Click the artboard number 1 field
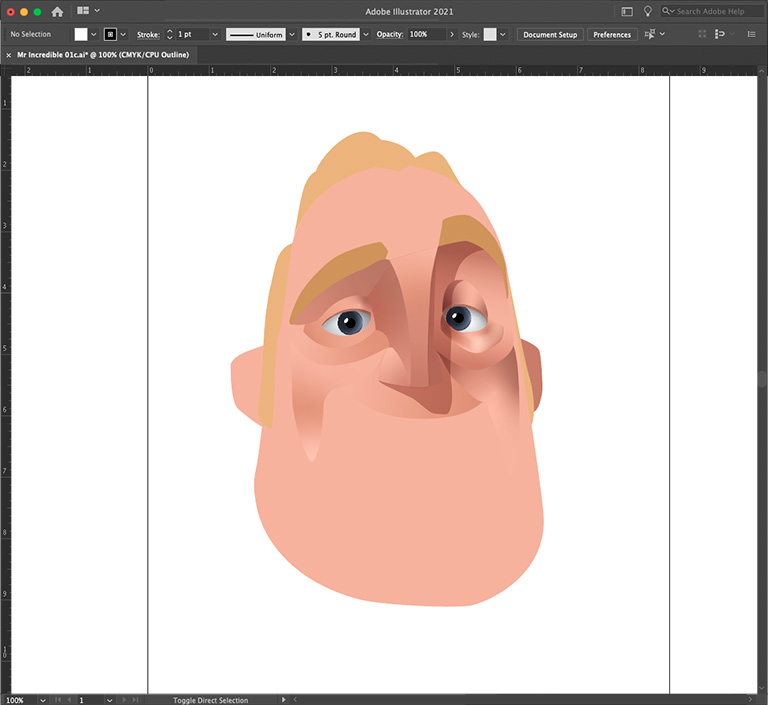The image size is (768, 705). click(91, 700)
